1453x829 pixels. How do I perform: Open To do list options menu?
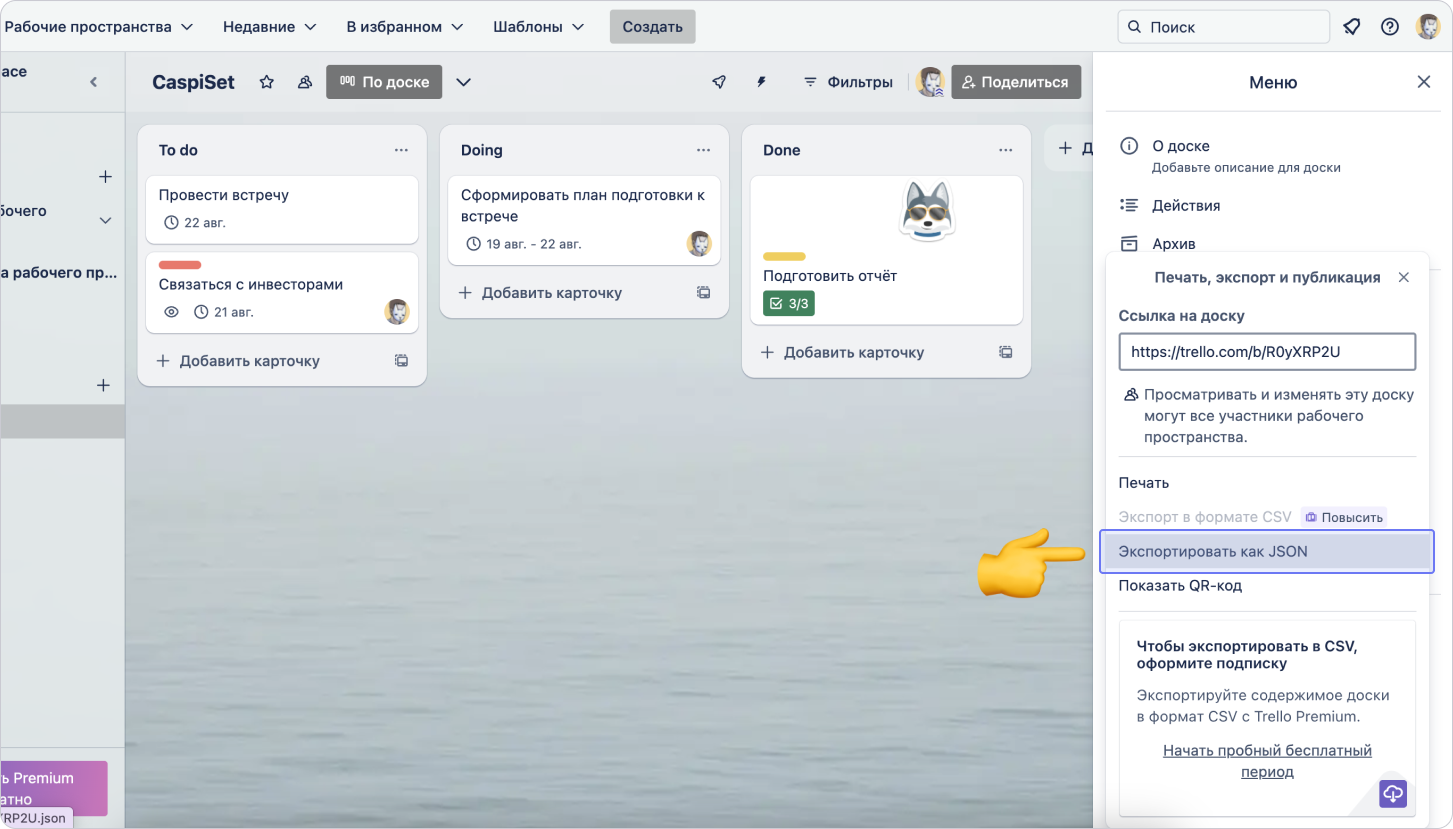[401, 150]
